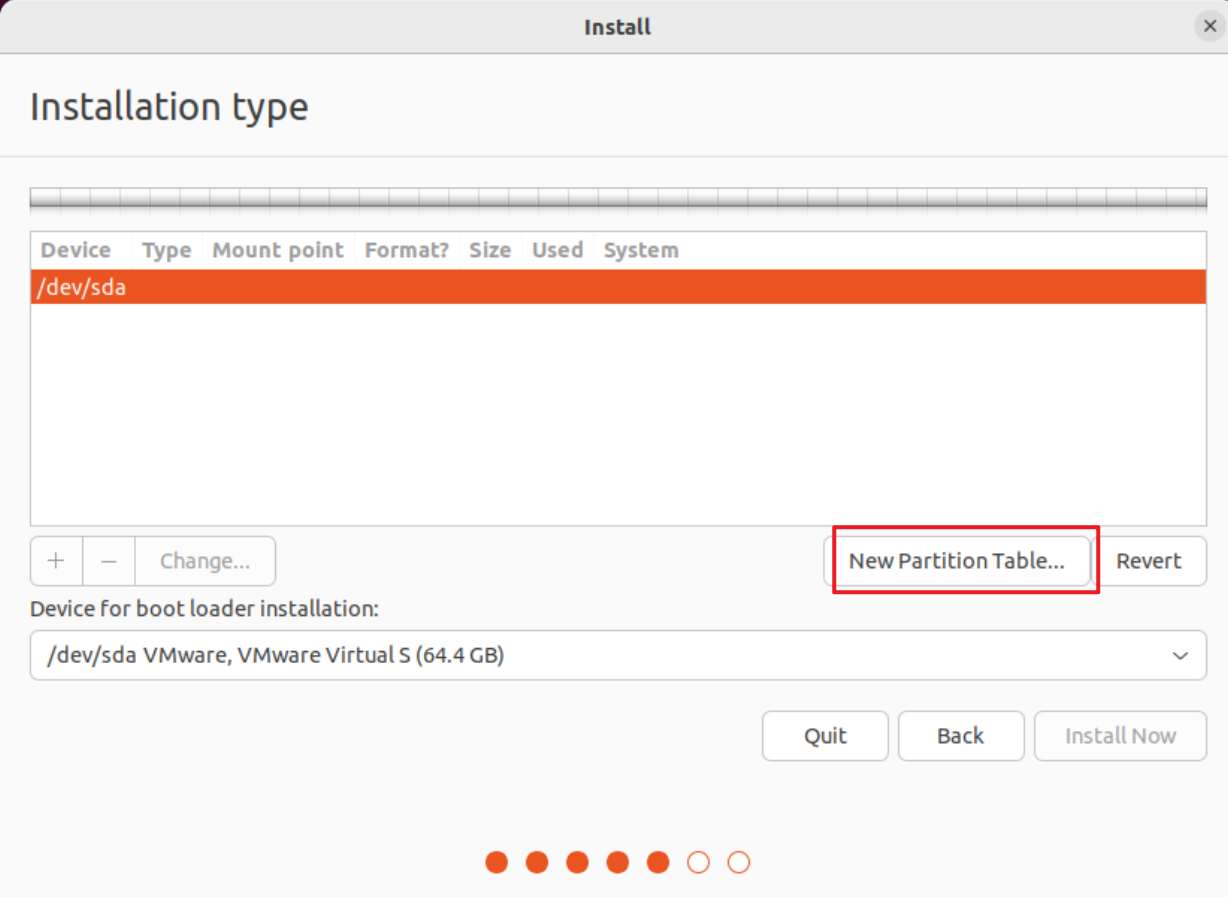Click the Install Now button
The height and width of the screenshot is (897, 1228).
point(1119,736)
